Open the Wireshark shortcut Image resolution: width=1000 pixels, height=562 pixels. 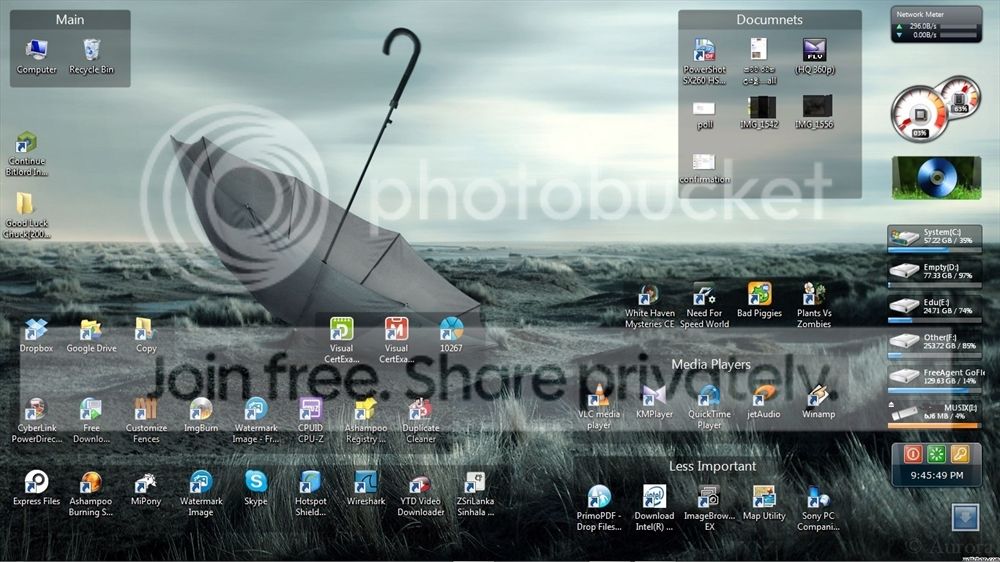[x=365, y=489]
